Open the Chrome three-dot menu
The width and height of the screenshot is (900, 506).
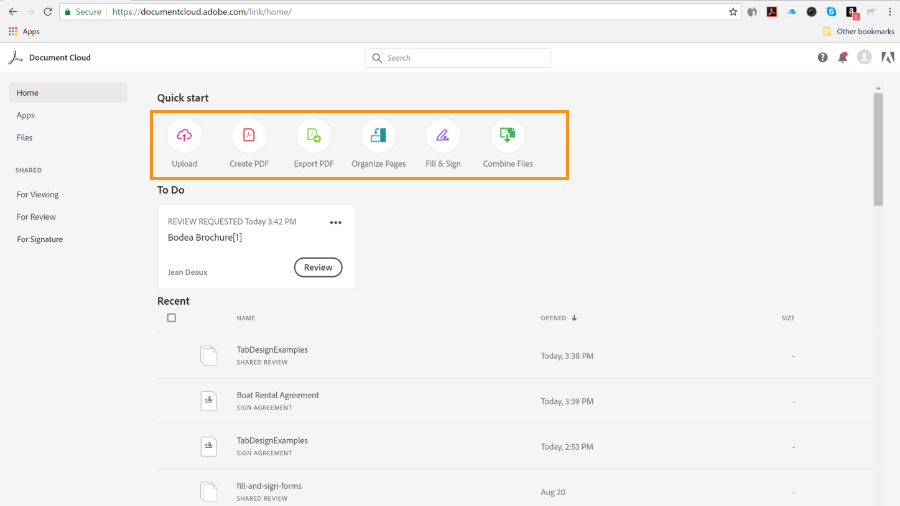pos(890,11)
